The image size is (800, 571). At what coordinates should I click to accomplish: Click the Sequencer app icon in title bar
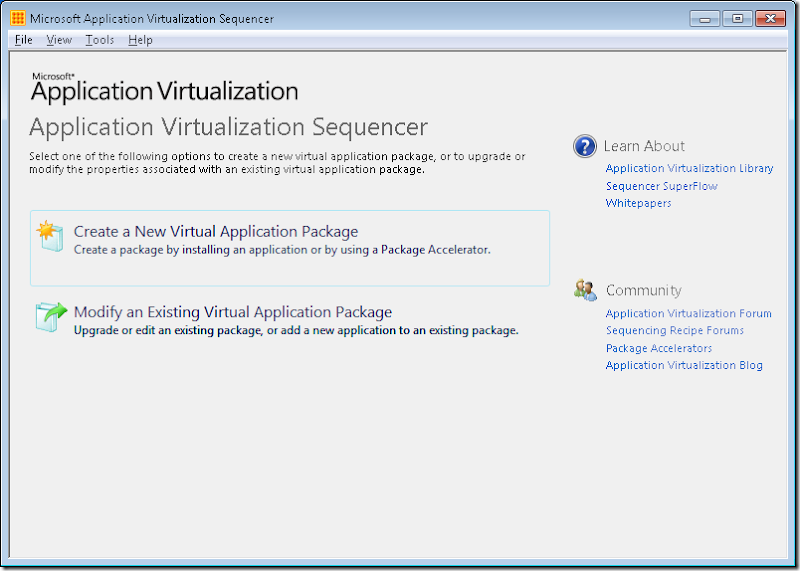click(17, 18)
